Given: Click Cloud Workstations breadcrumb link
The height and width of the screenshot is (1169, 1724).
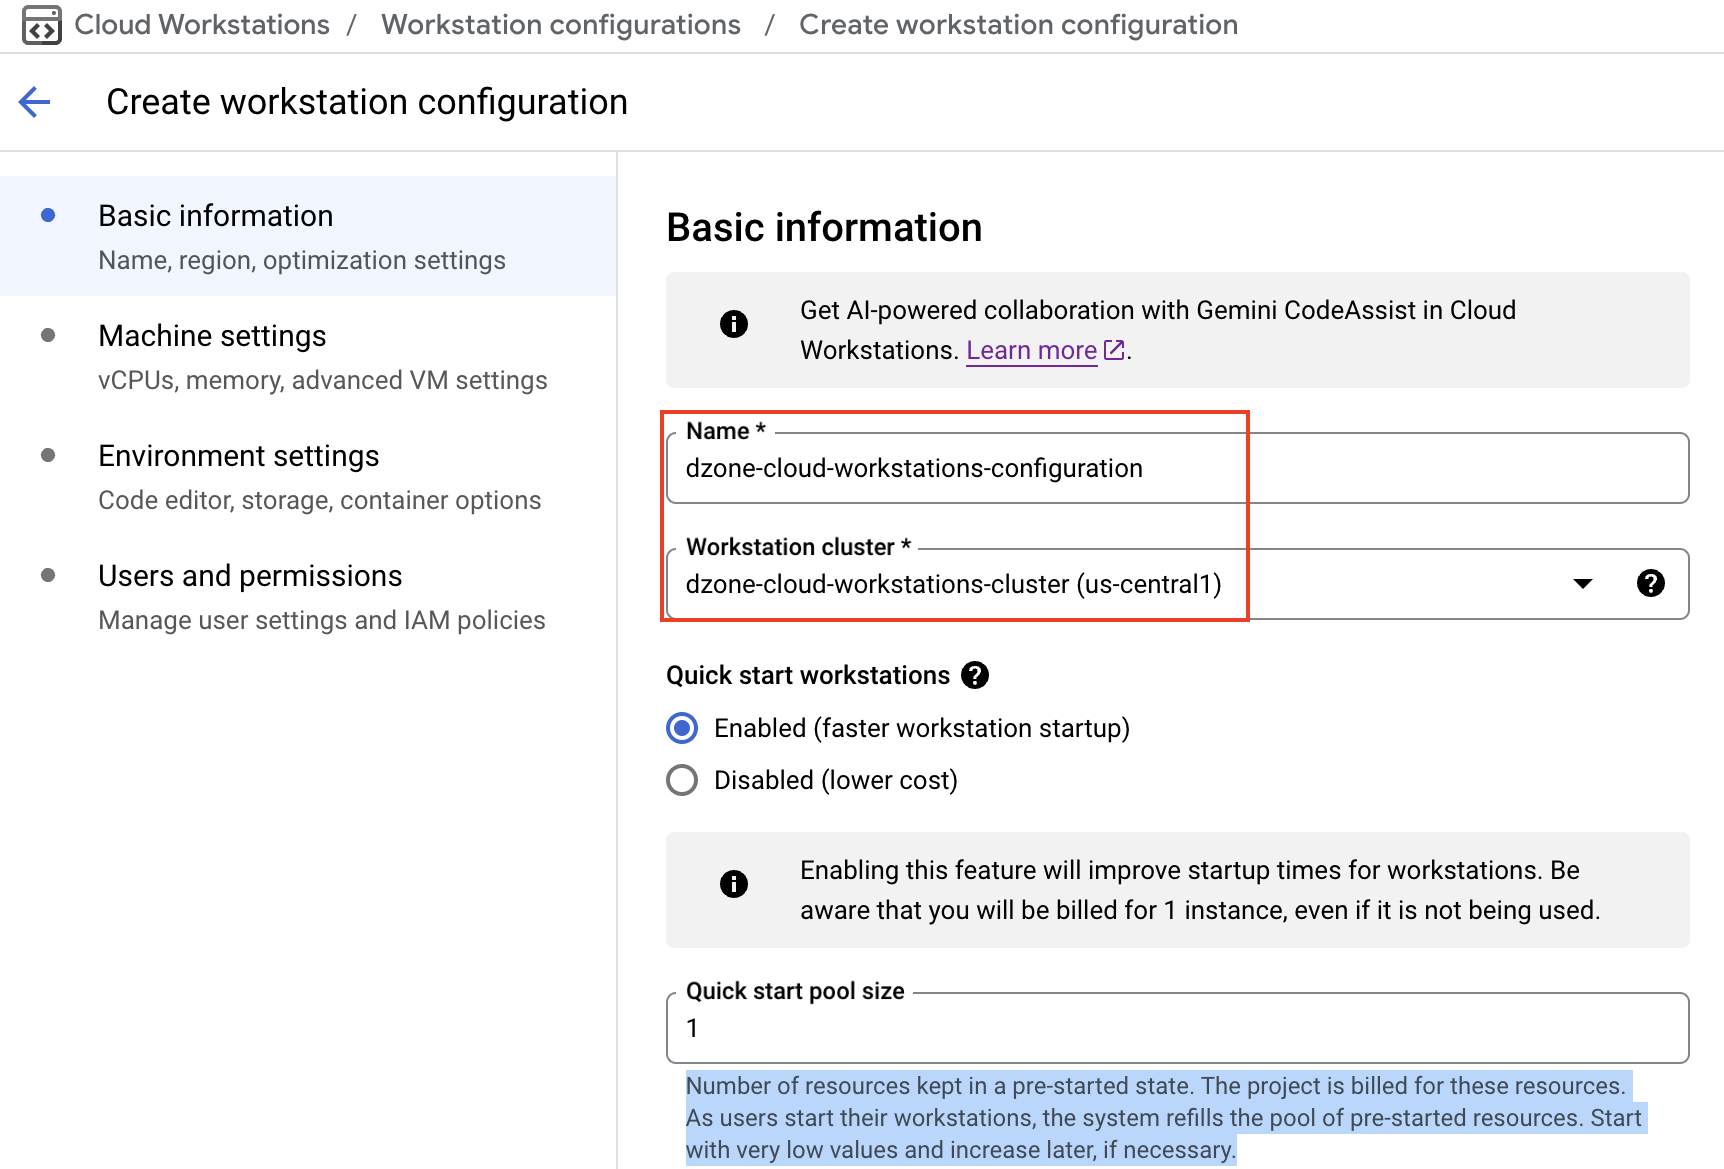Looking at the screenshot, I should 202,24.
